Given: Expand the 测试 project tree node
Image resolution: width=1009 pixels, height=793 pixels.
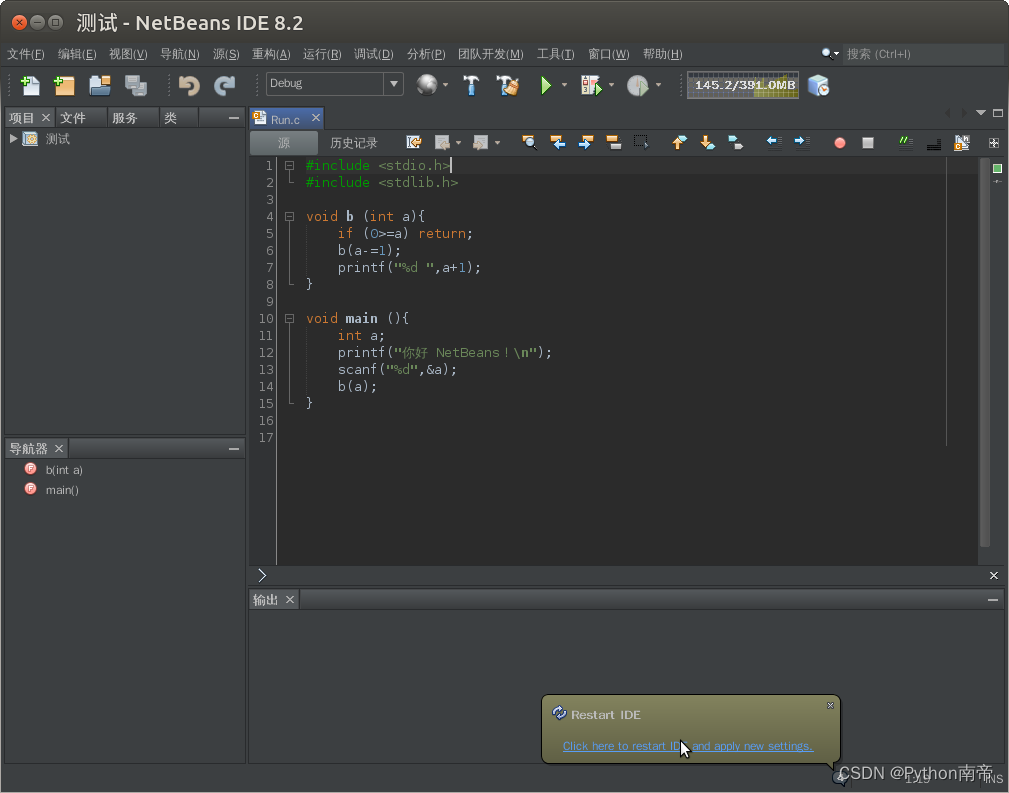Looking at the screenshot, I should click(x=14, y=138).
